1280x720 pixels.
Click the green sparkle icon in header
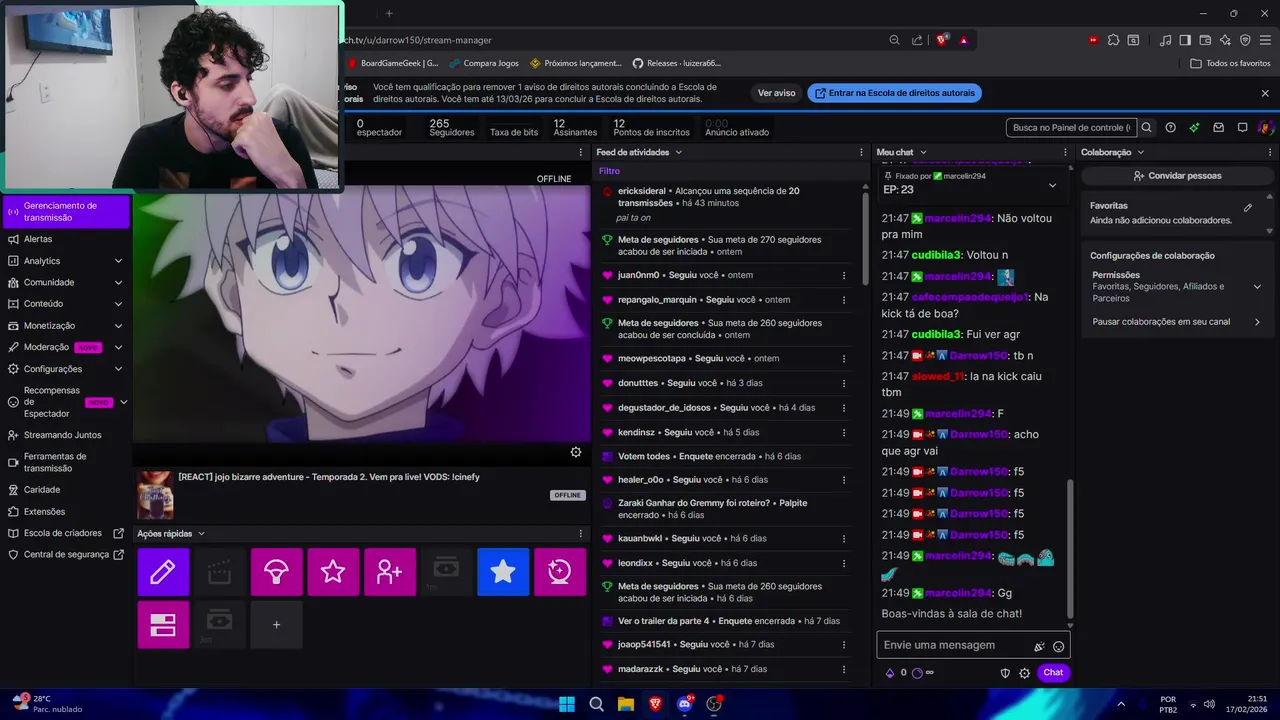(x=1194, y=128)
